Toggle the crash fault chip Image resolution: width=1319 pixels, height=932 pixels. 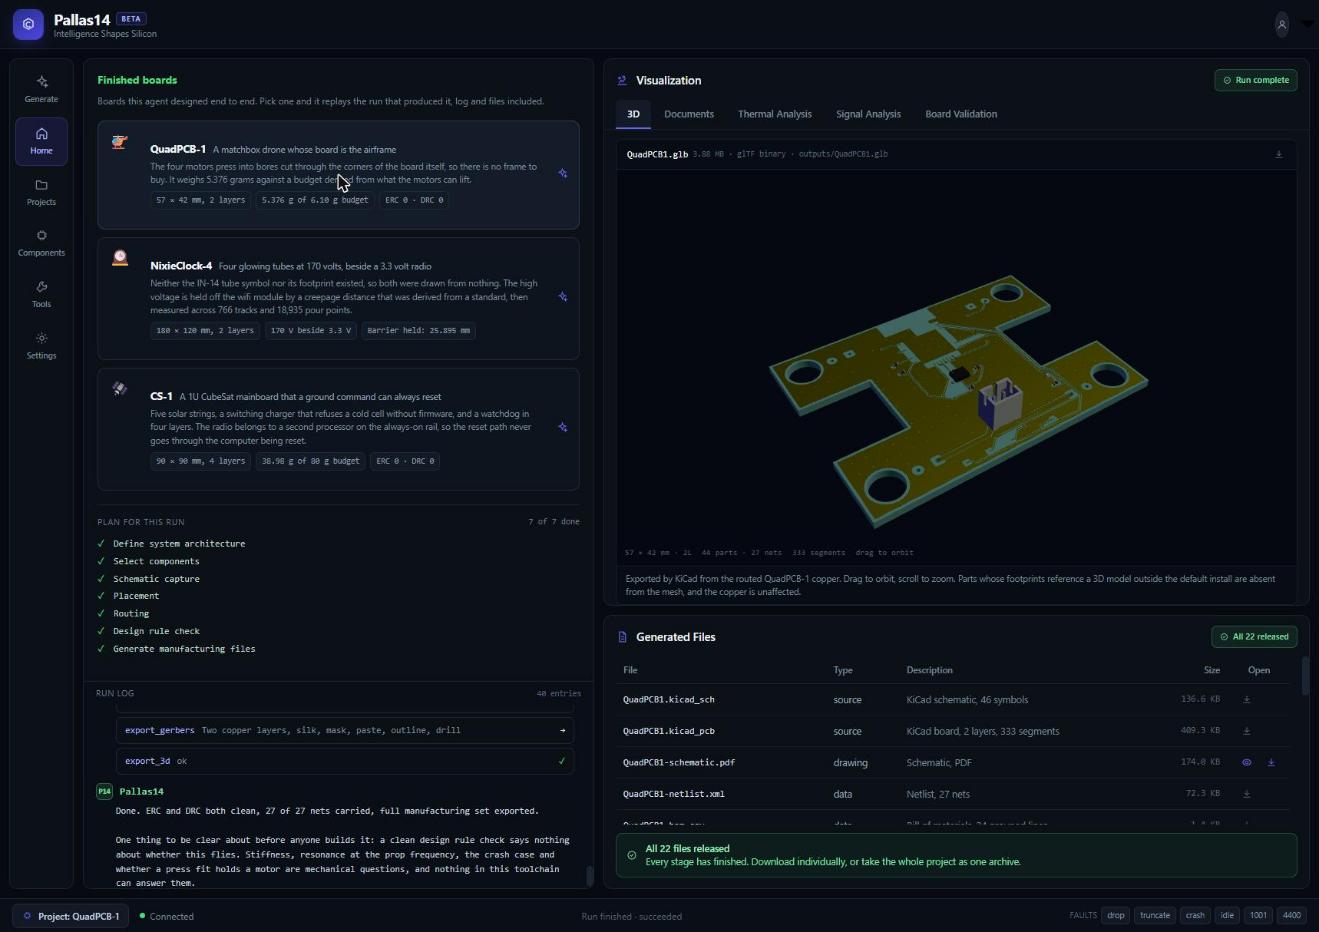click(1195, 915)
